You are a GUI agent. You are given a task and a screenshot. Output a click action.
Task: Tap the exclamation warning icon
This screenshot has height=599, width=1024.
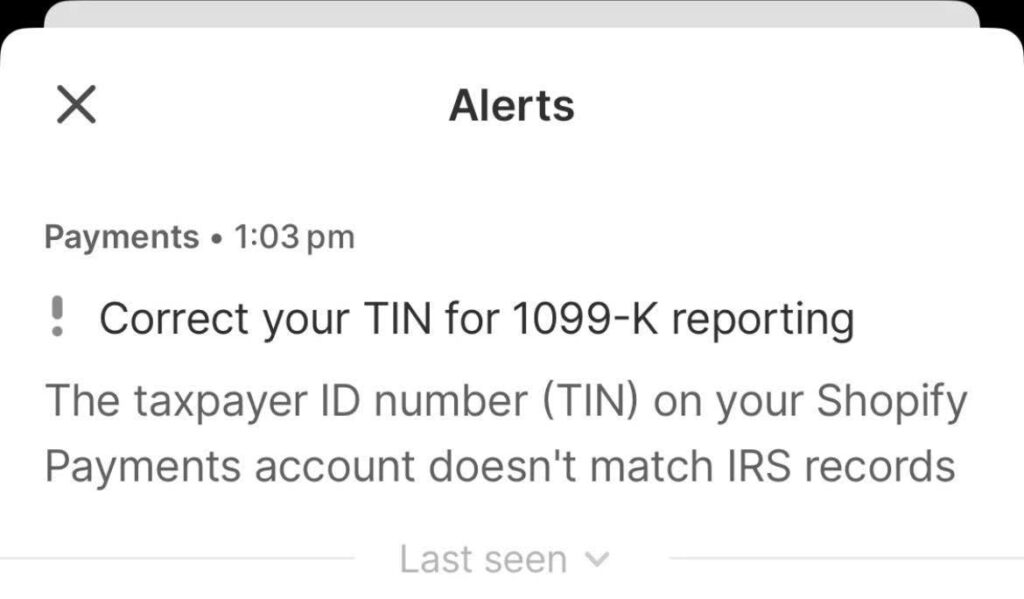pyautogui.click(x=57, y=317)
